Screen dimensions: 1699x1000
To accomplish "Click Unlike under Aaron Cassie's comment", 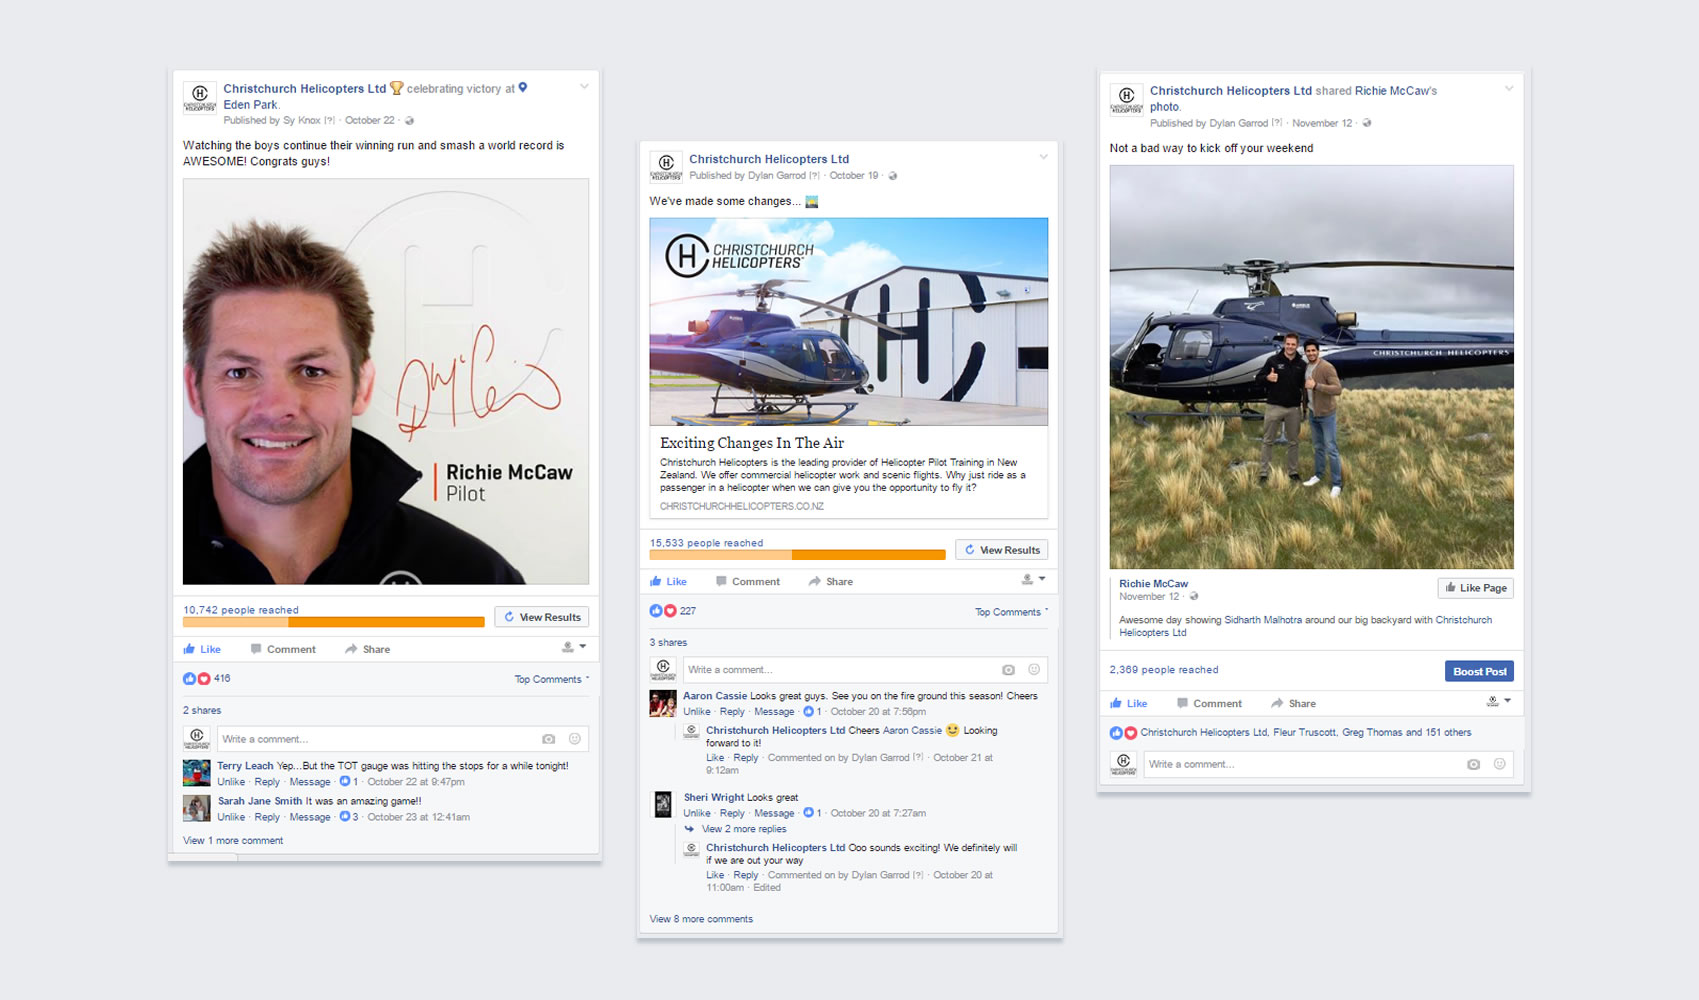I will [x=697, y=712].
